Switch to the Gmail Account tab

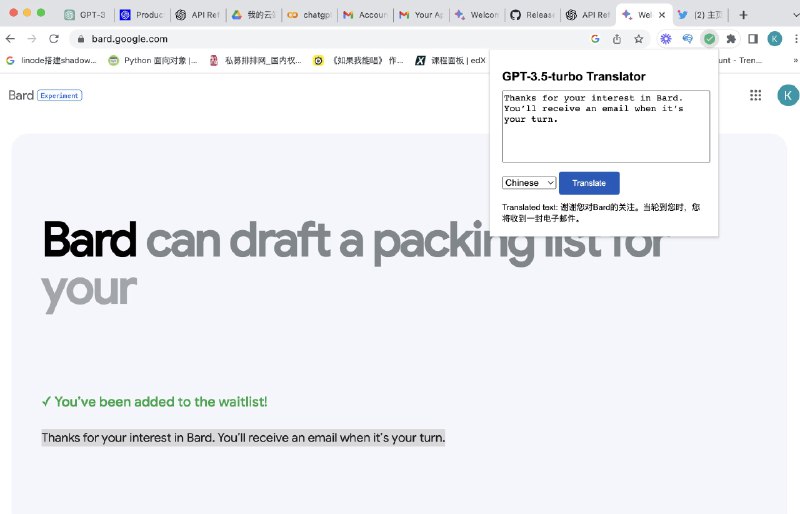(x=365, y=15)
